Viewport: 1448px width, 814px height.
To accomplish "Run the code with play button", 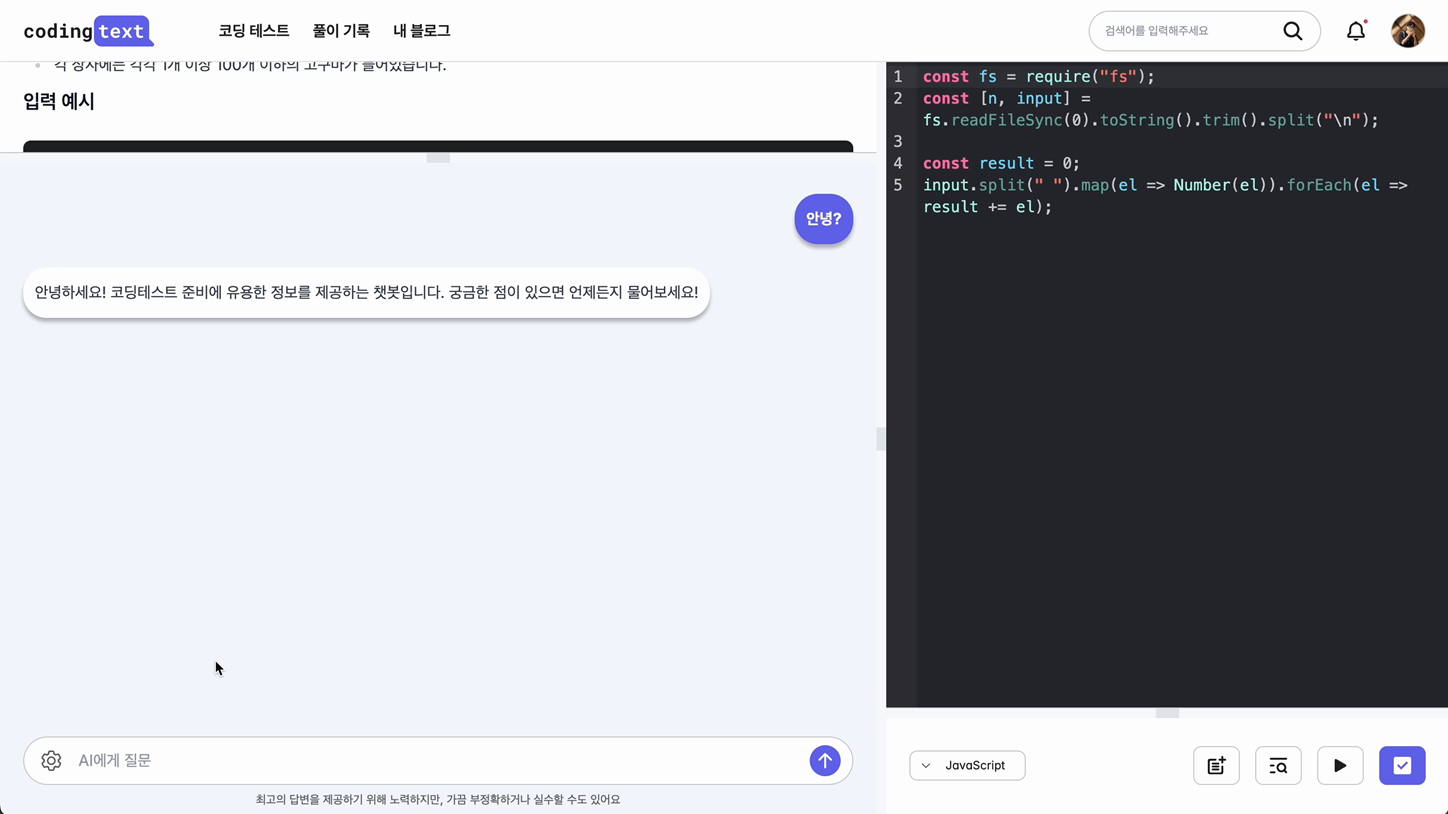I will pyautogui.click(x=1340, y=766).
